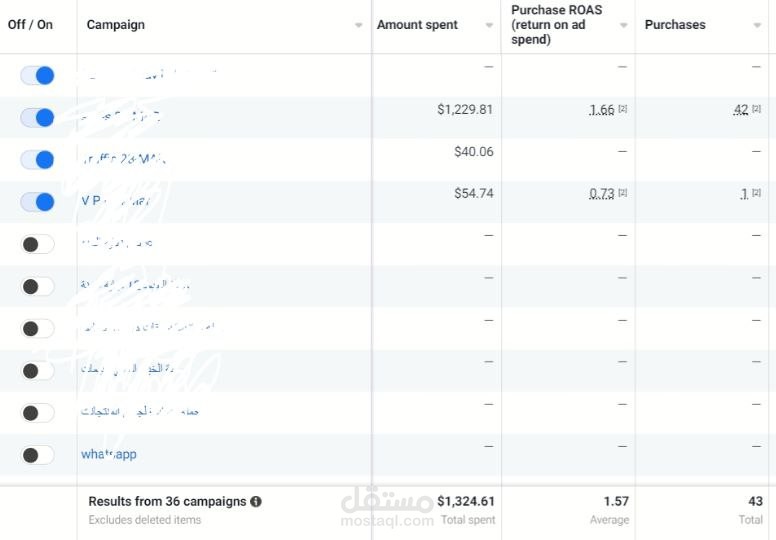Click footnote marker next to 0.73 ROAS
The width and height of the screenshot is (776, 540).
tap(622, 193)
